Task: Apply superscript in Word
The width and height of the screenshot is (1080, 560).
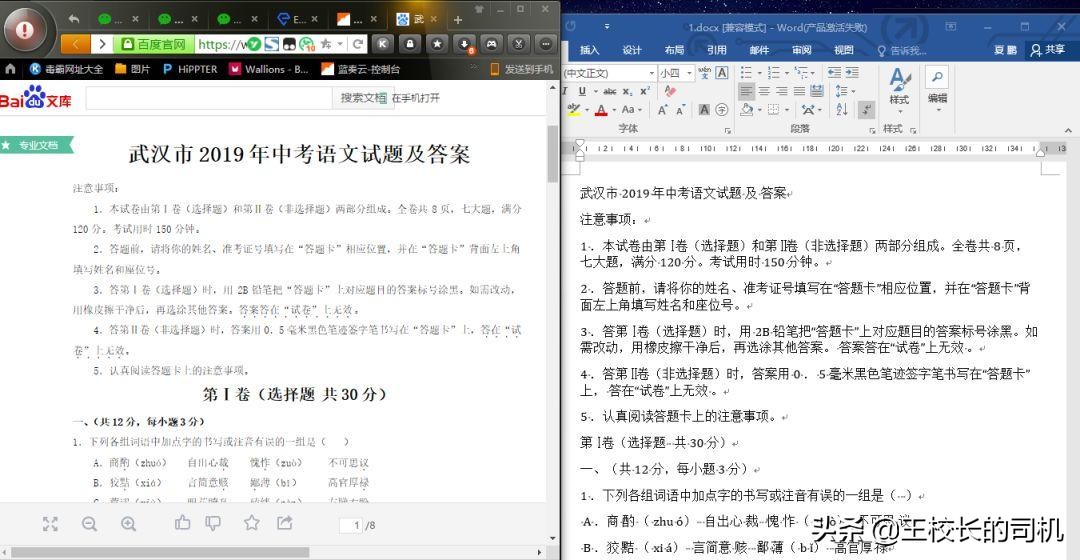Action: [x=645, y=91]
